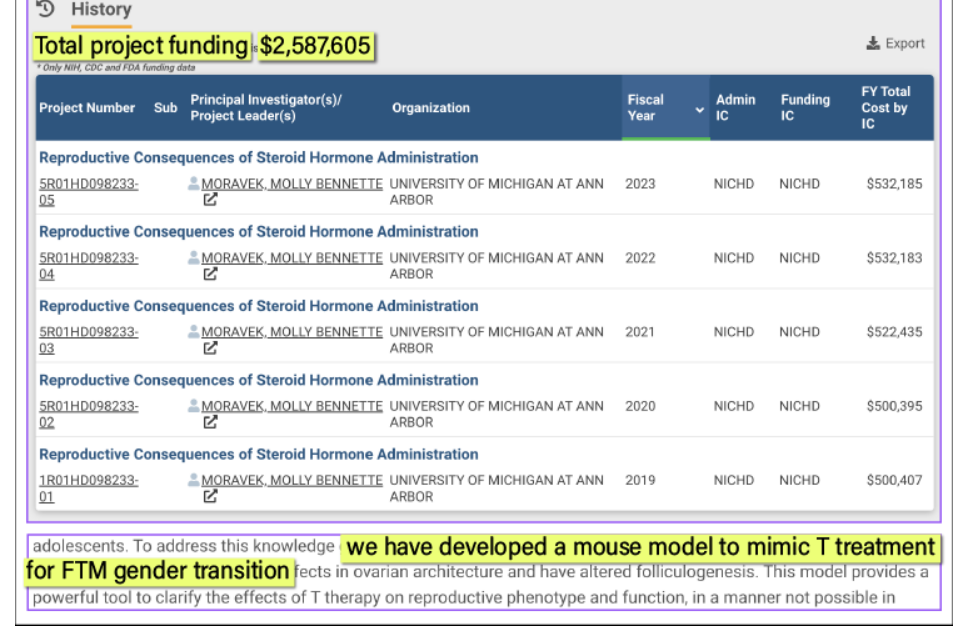The width and height of the screenshot is (966, 629).
Task: Click University of Michigan organization in 2021 row
Action: [x=497, y=340]
